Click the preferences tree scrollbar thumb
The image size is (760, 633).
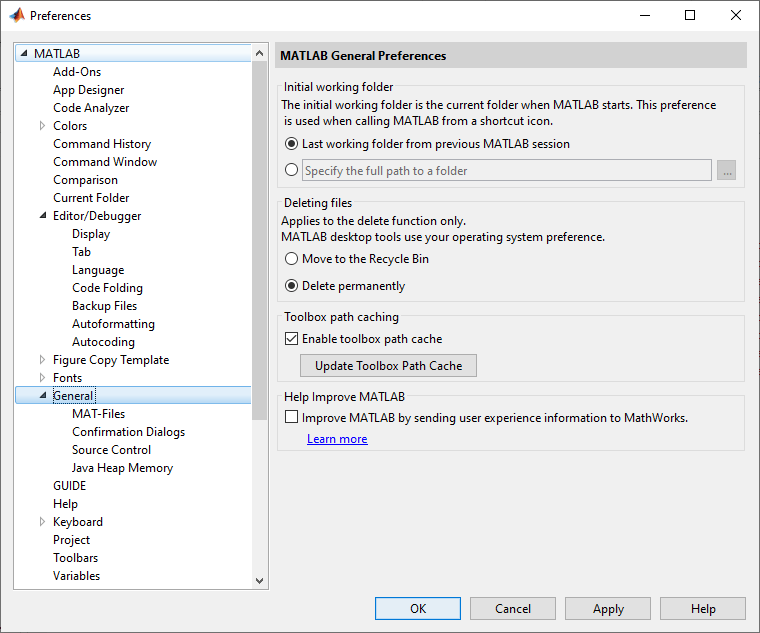coord(259,240)
